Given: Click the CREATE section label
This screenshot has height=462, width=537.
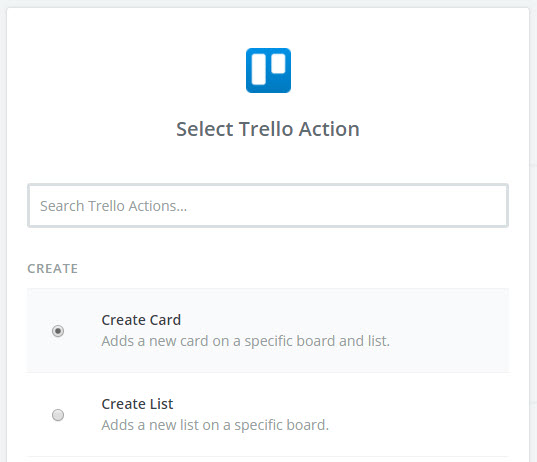Looking at the screenshot, I should tap(53, 269).
